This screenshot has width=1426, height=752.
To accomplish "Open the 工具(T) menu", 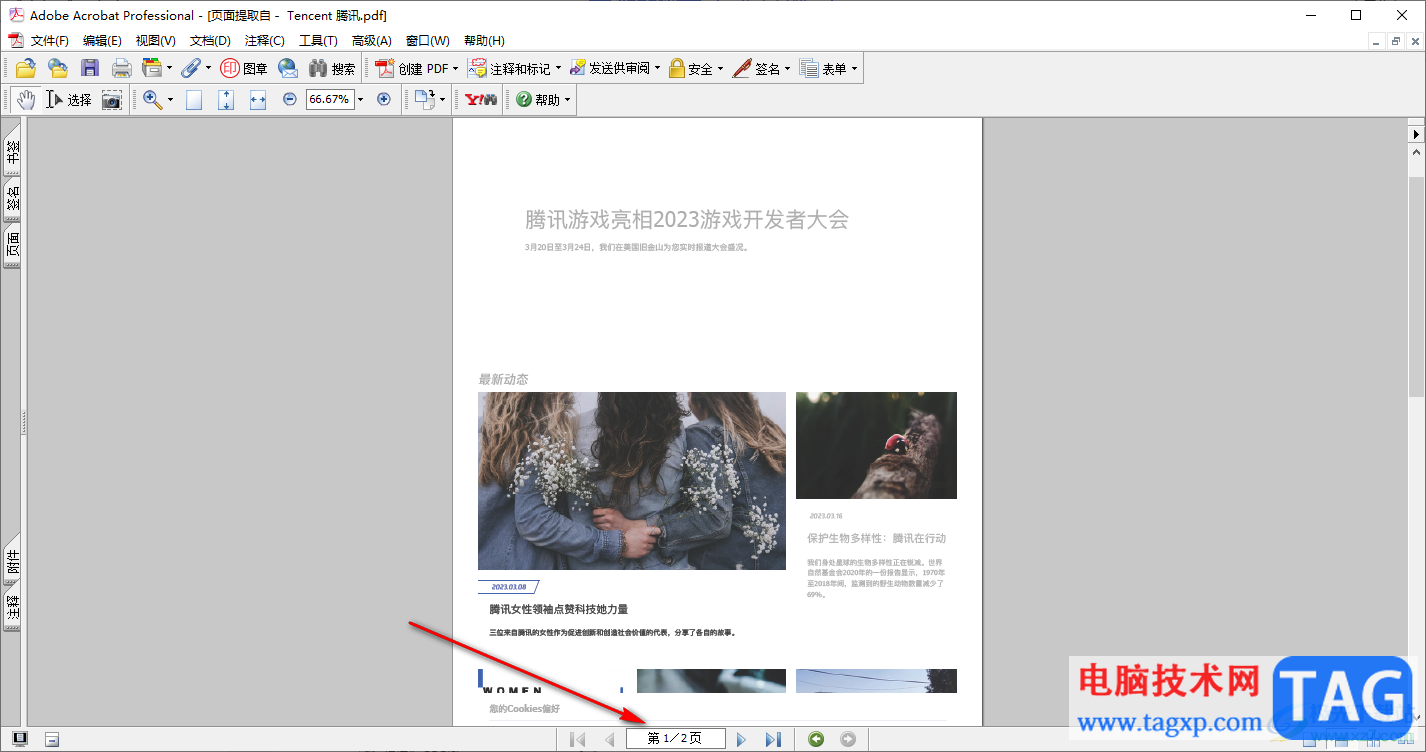I will 319,41.
